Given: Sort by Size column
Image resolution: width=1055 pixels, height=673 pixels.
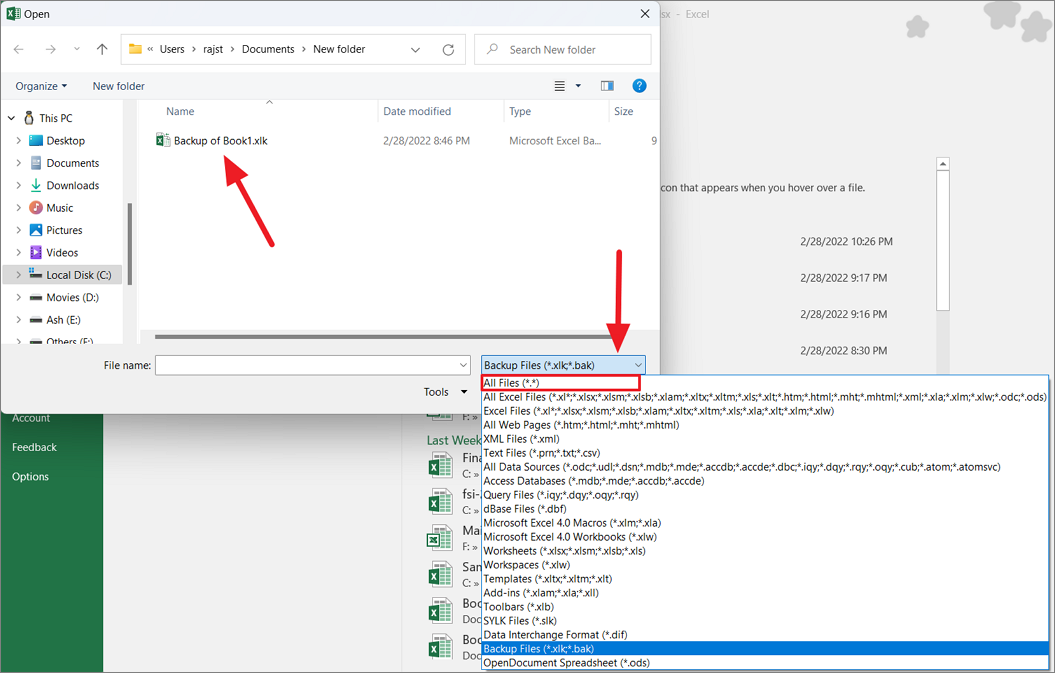Looking at the screenshot, I should pos(624,112).
